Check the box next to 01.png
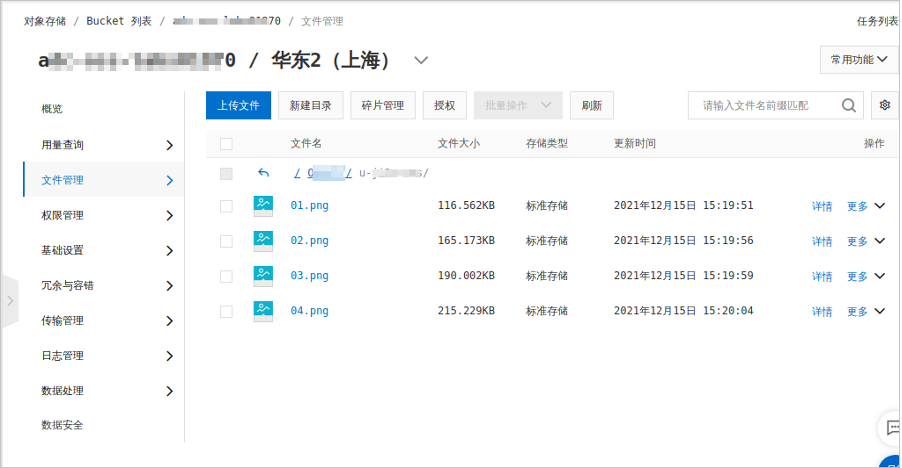Viewport: 902px width, 468px height. point(226,206)
